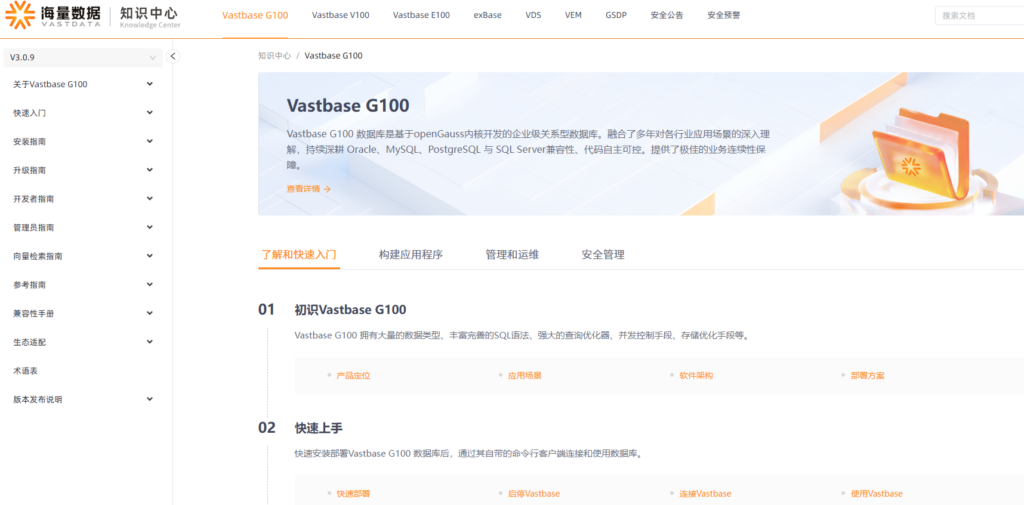Open 安全预警 in the top navigation
Image resolution: width=1024 pixels, height=505 pixels.
pyautogui.click(x=724, y=15)
